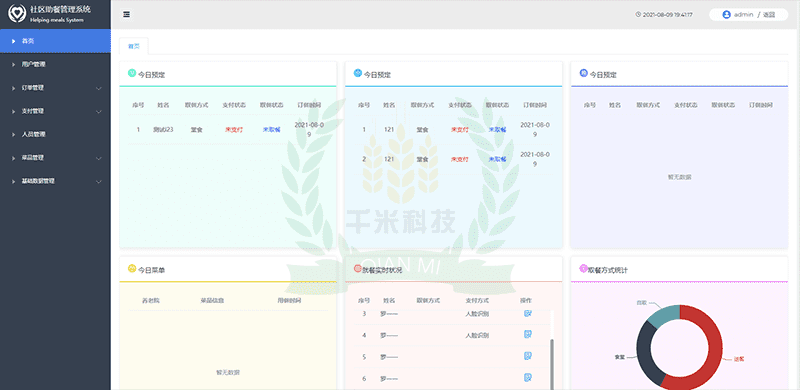Click the 今日菜单 card title
Screen dimensions: 800x390
152,270
